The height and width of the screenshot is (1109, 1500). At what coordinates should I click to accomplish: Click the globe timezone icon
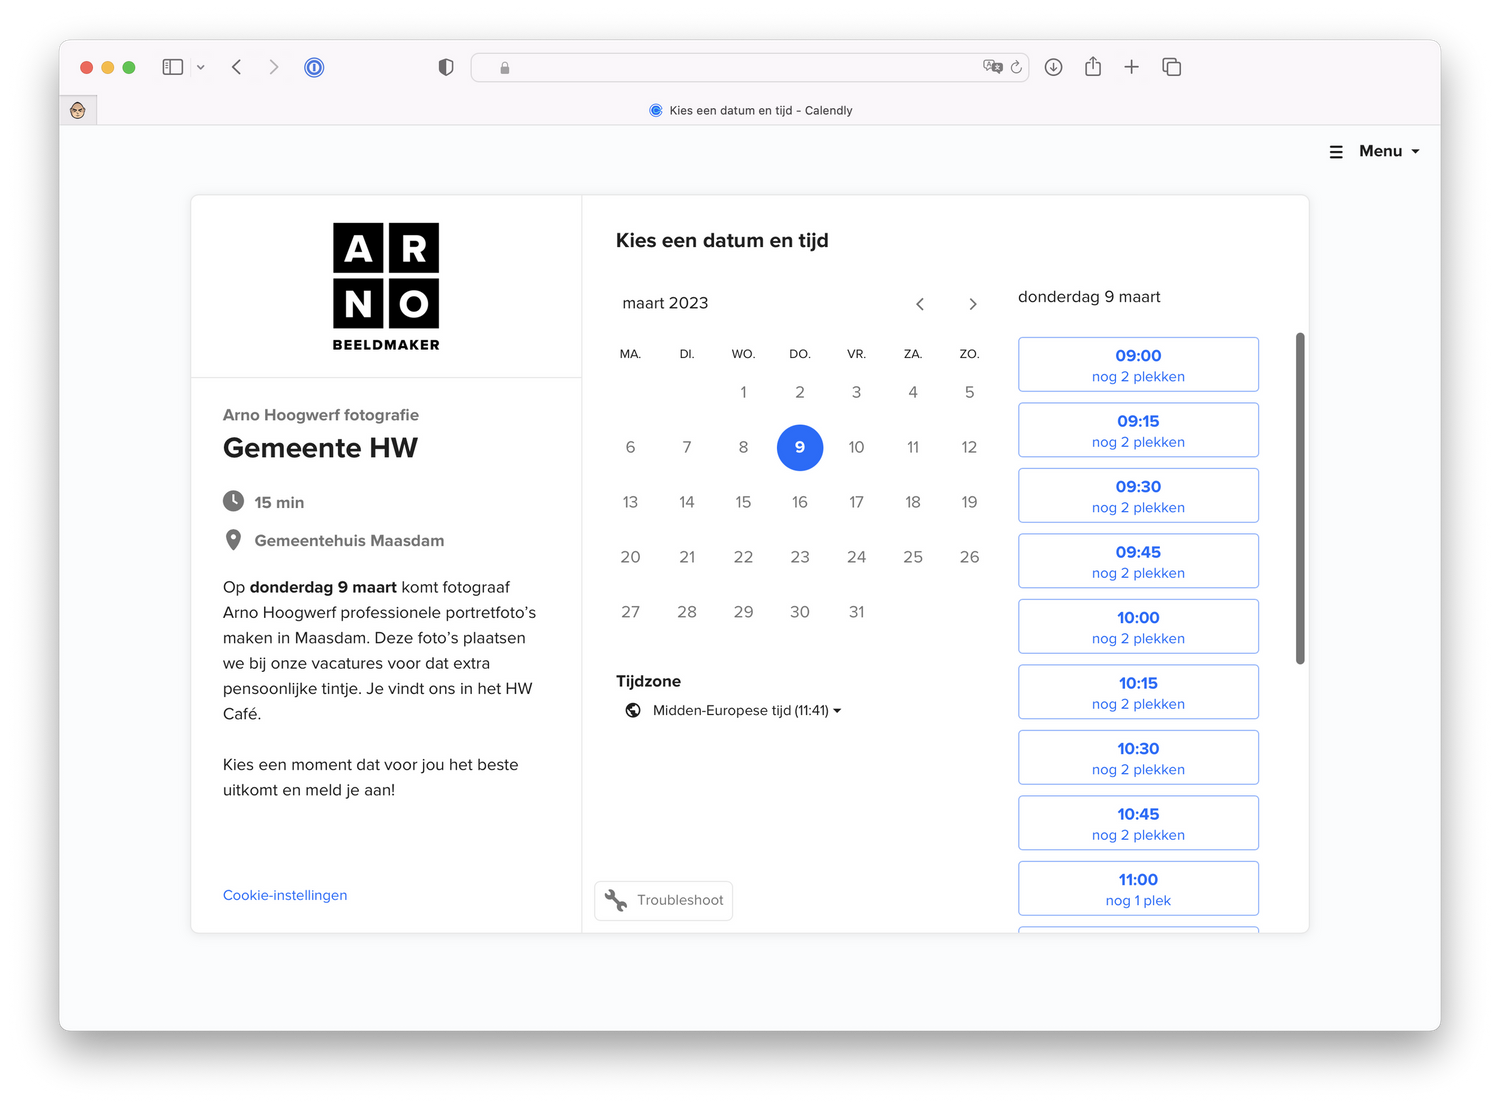[633, 710]
